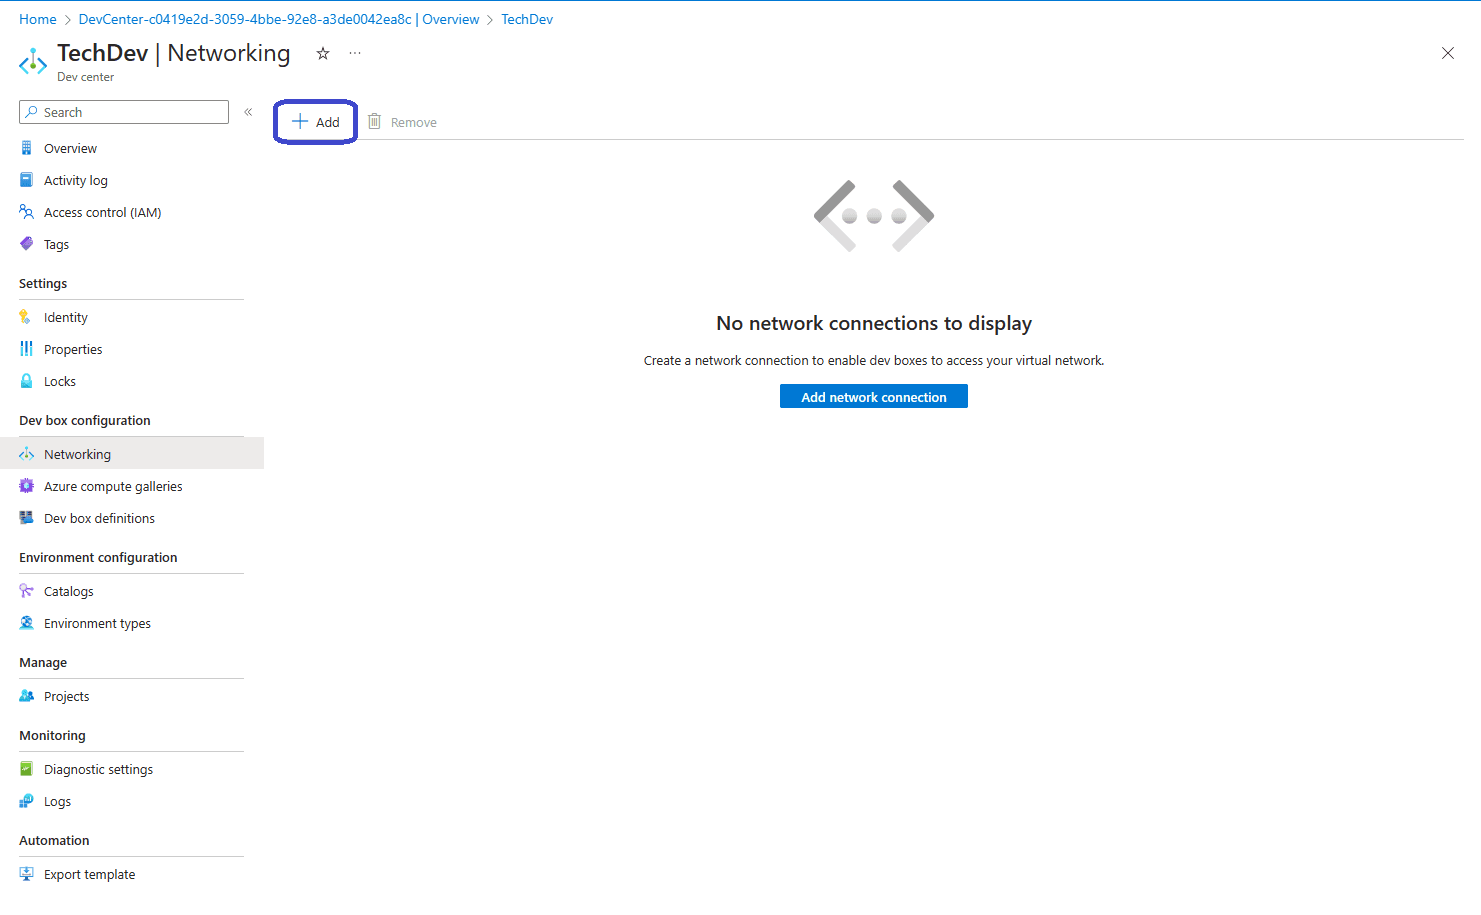Open Catalogs under Environment configuration
Screen dimensions: 1481x915
point(68,592)
